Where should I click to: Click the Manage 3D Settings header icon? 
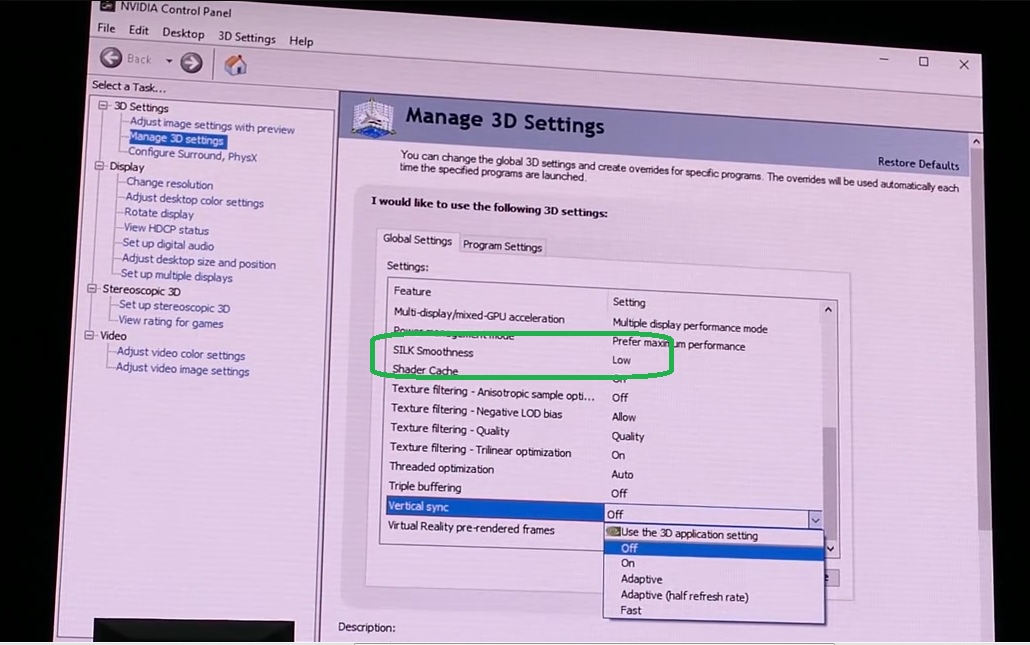(373, 117)
